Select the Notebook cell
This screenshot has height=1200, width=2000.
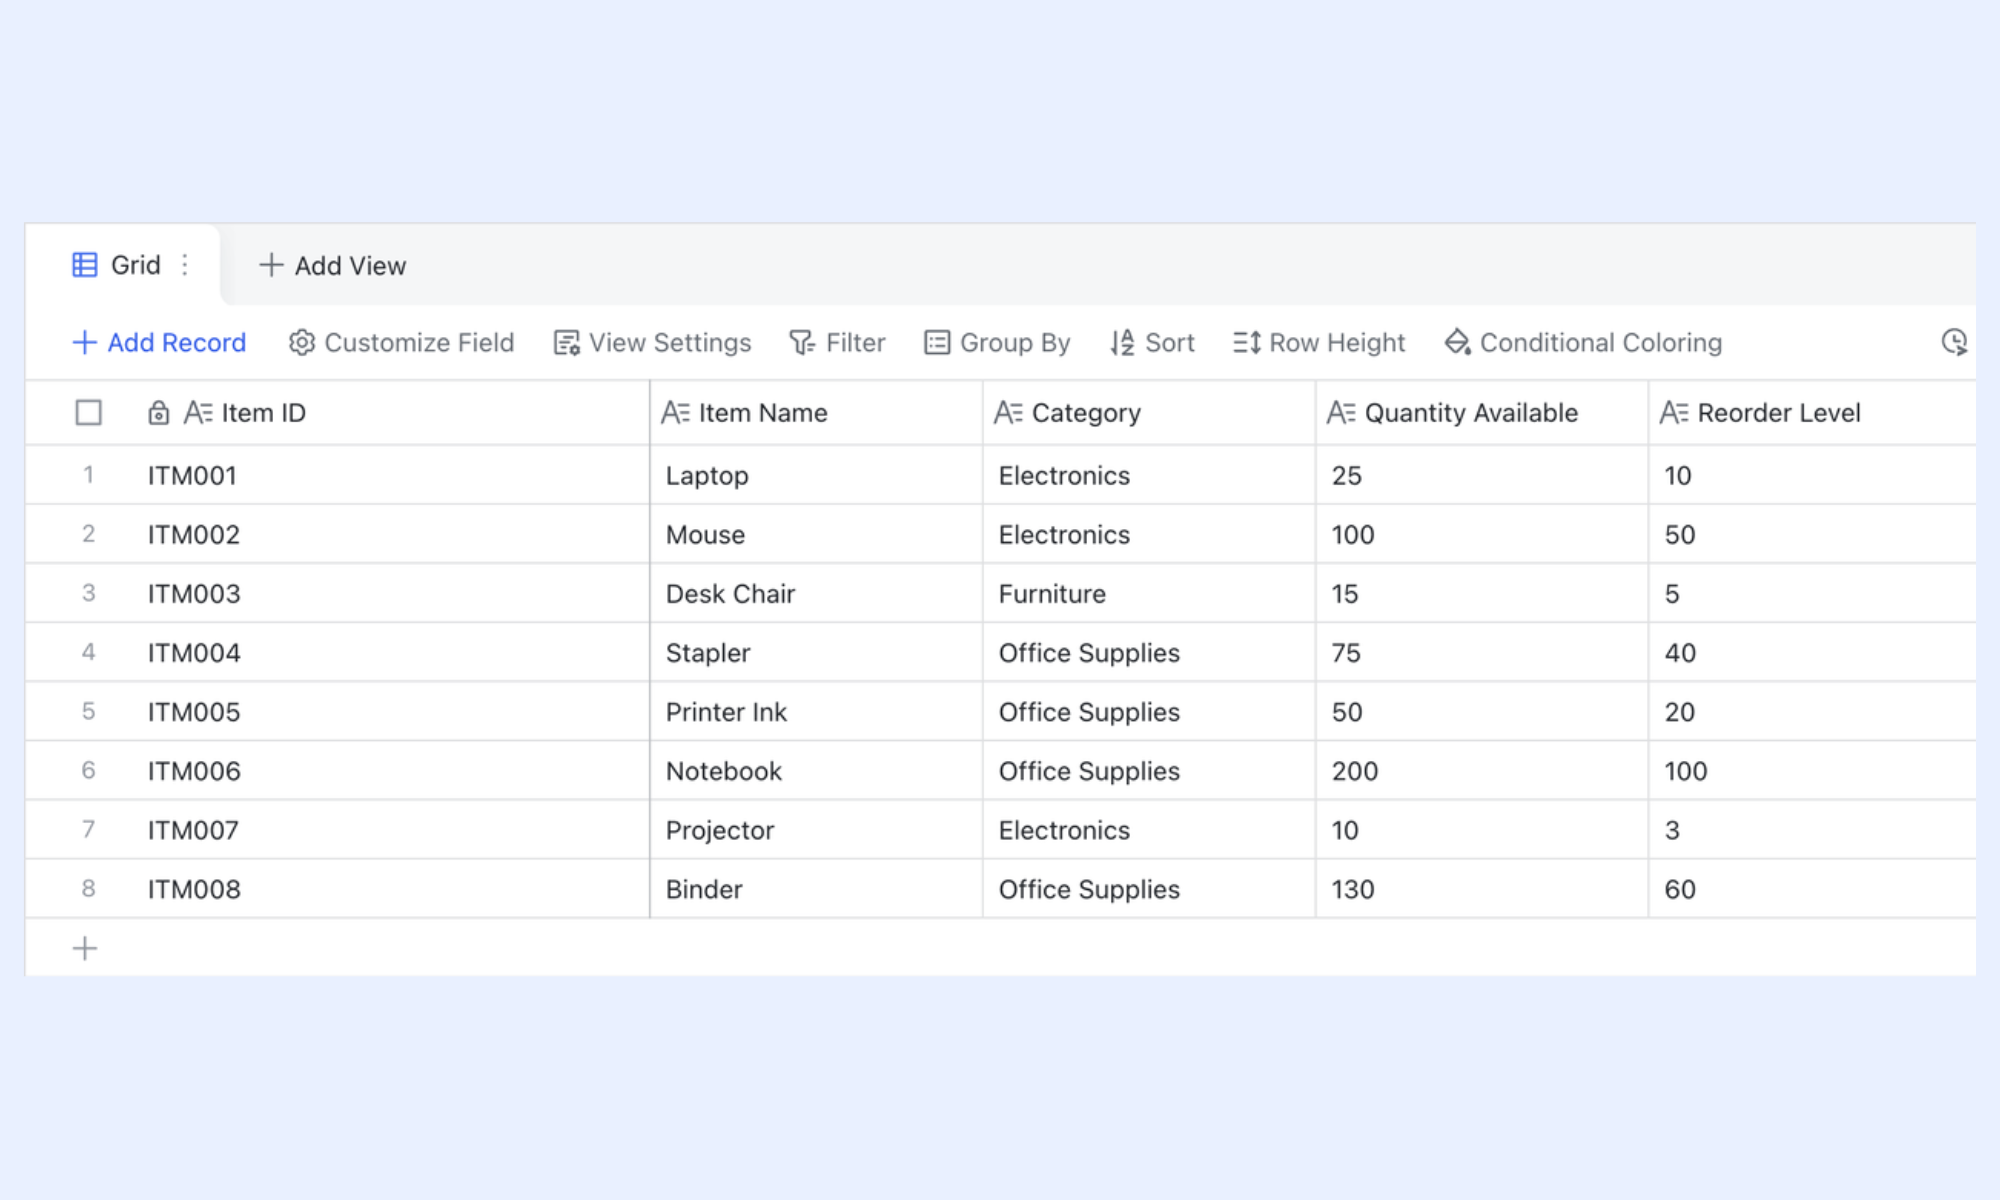pos(816,770)
